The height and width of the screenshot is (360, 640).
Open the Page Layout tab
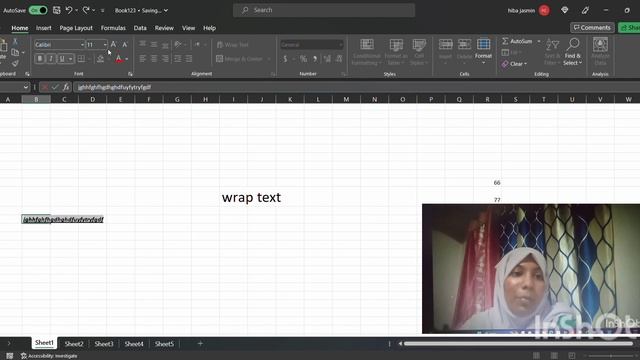[76, 28]
